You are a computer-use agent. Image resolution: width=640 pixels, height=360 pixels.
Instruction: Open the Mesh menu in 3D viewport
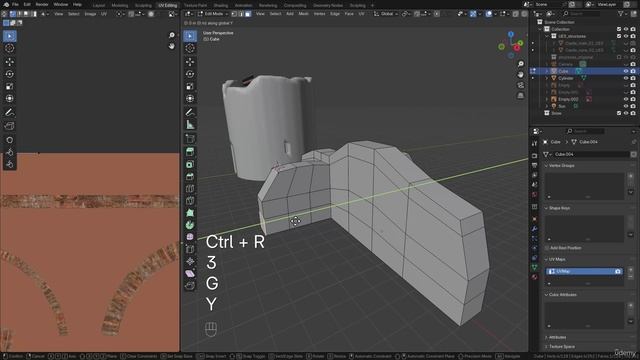pyautogui.click(x=304, y=14)
